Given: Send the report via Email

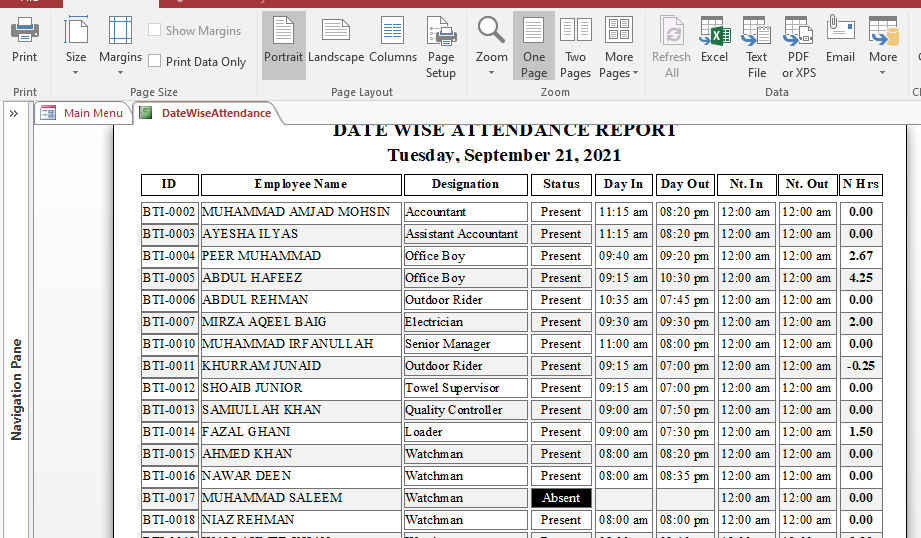Looking at the screenshot, I should tap(841, 40).
